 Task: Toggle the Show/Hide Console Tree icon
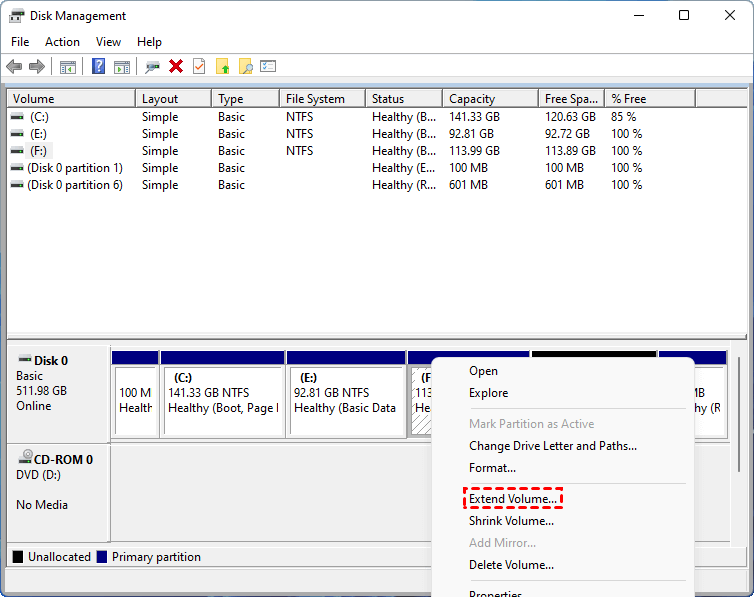point(68,67)
